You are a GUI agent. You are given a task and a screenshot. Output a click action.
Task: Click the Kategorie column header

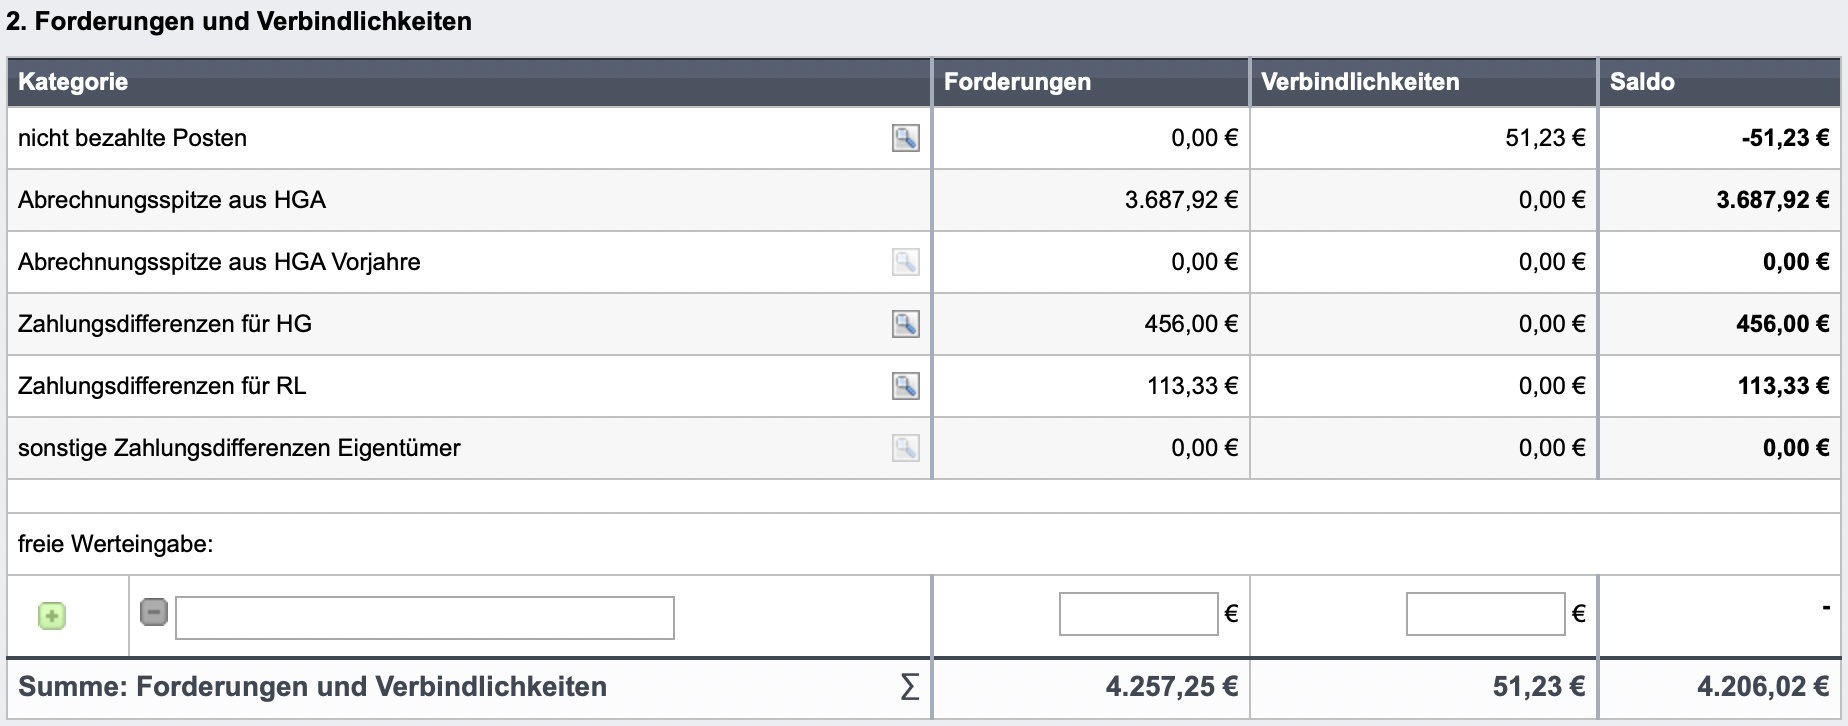pyautogui.click(x=73, y=82)
